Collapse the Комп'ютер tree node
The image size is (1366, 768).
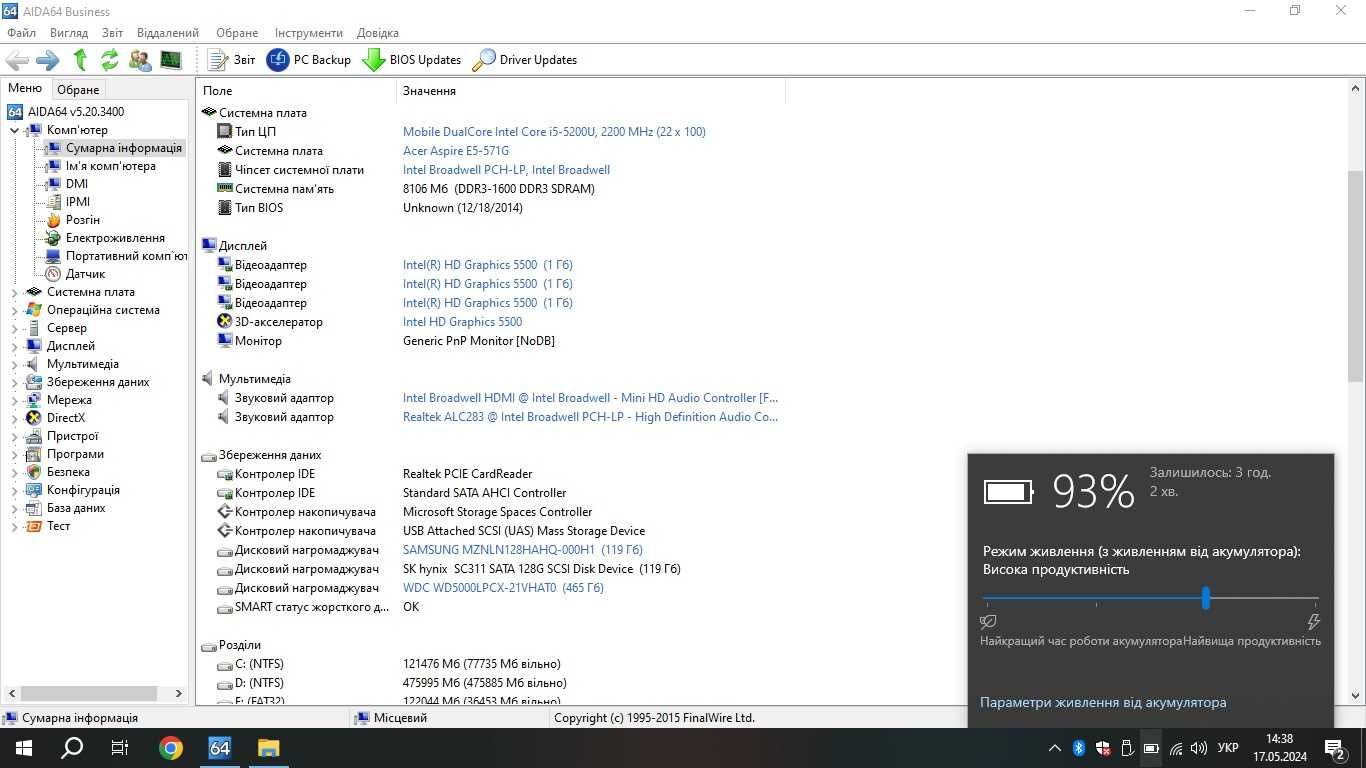point(14,130)
